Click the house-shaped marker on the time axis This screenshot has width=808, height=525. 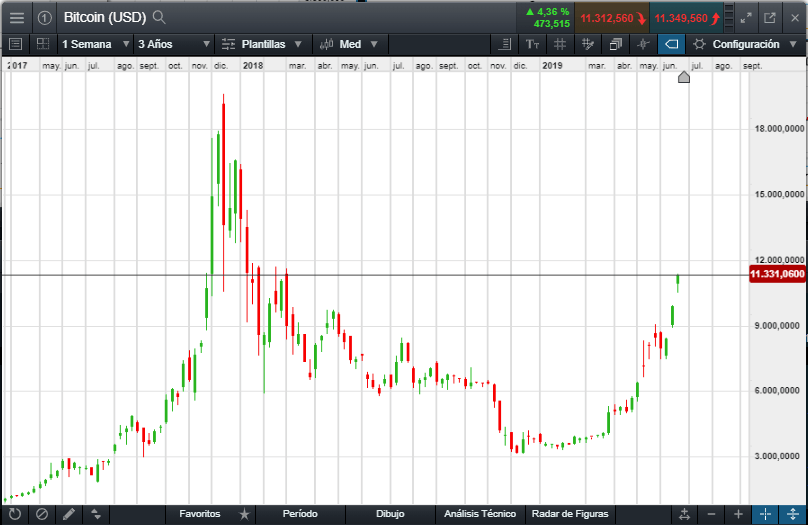click(684, 77)
